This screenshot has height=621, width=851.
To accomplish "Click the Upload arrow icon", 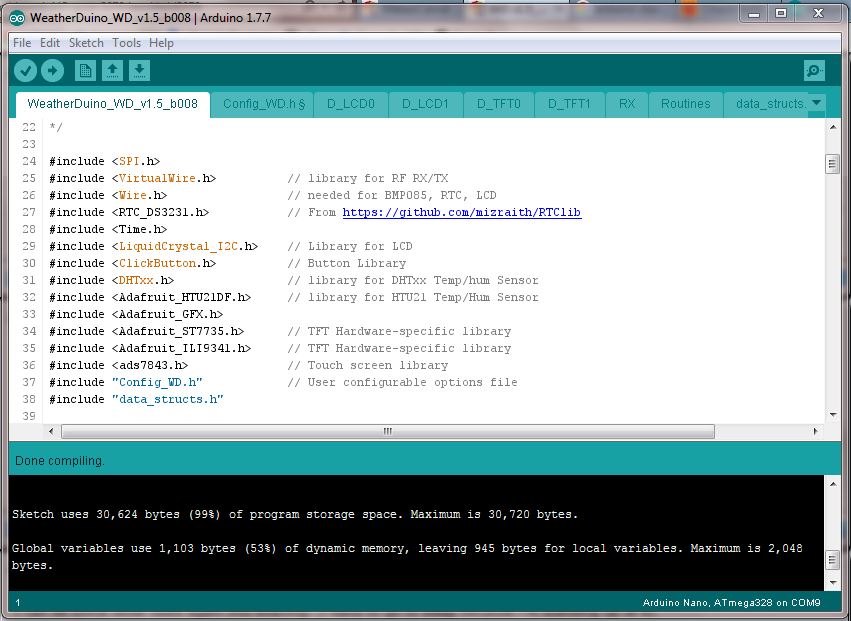I will pos(52,70).
